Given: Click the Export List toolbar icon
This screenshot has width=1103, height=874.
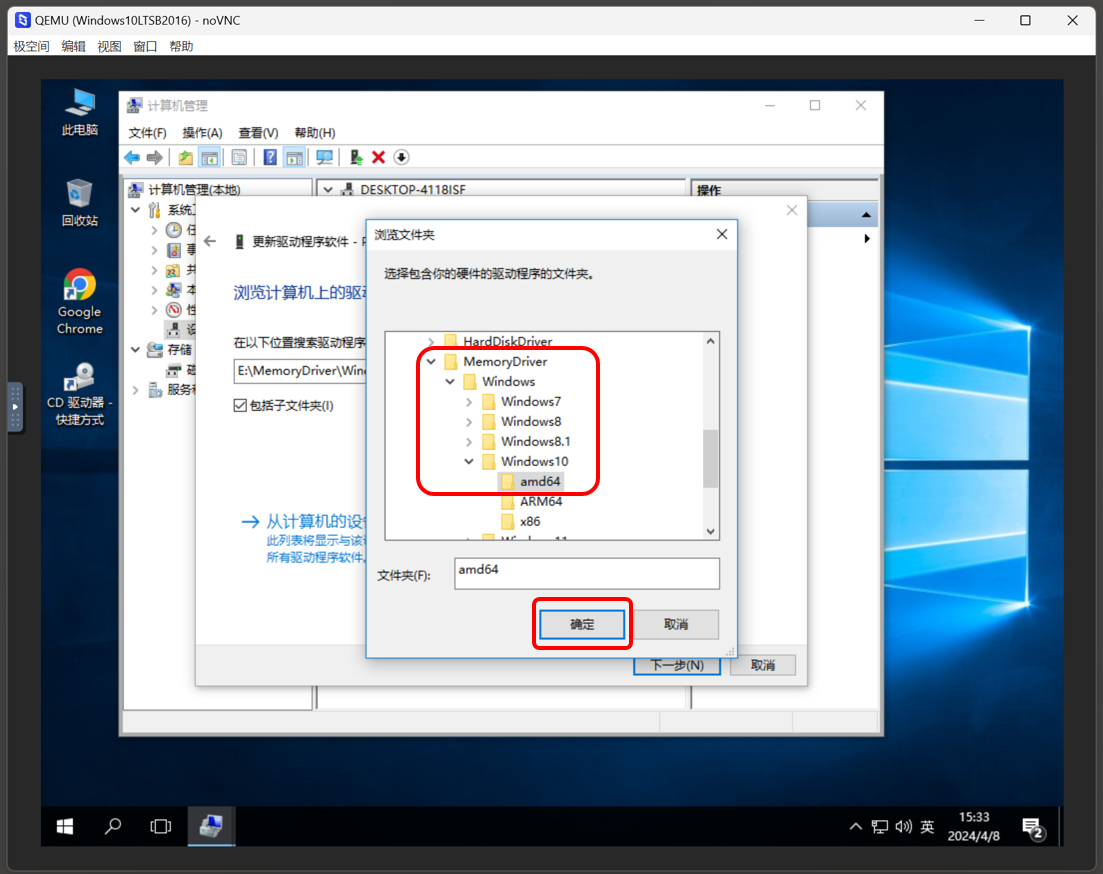Looking at the screenshot, I should [x=239, y=157].
